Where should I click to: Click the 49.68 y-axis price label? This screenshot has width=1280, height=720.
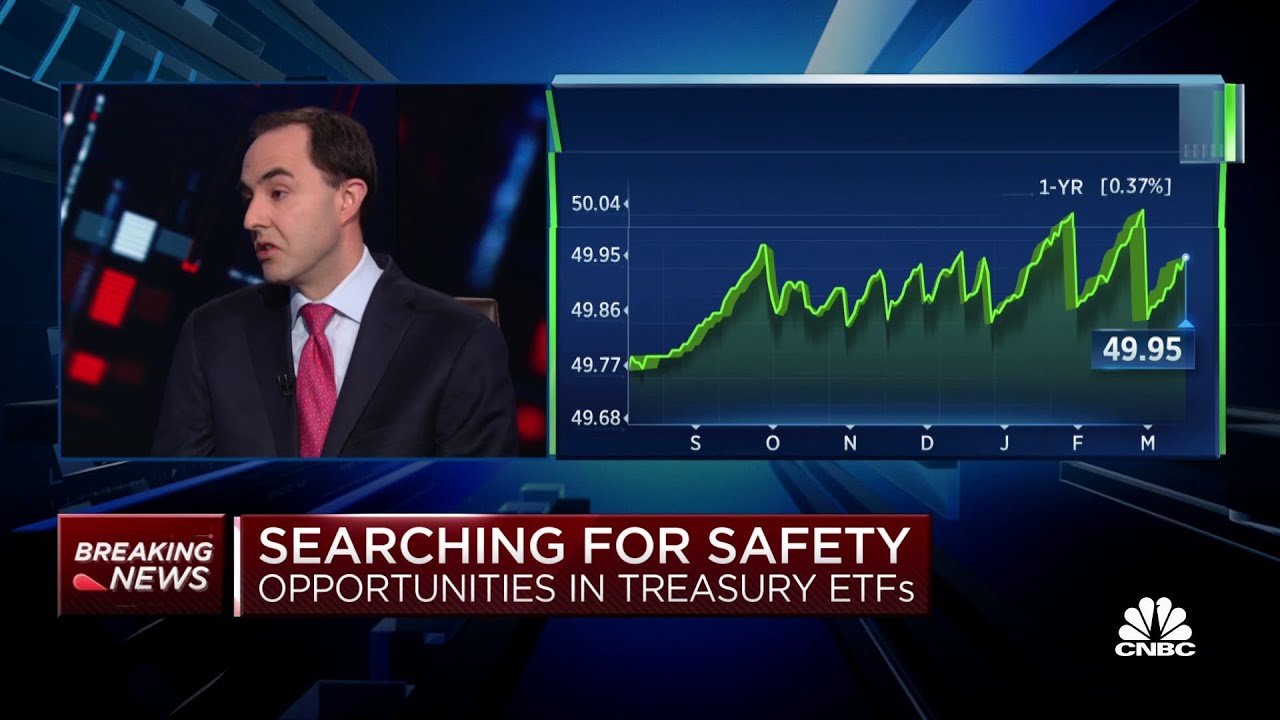[595, 417]
